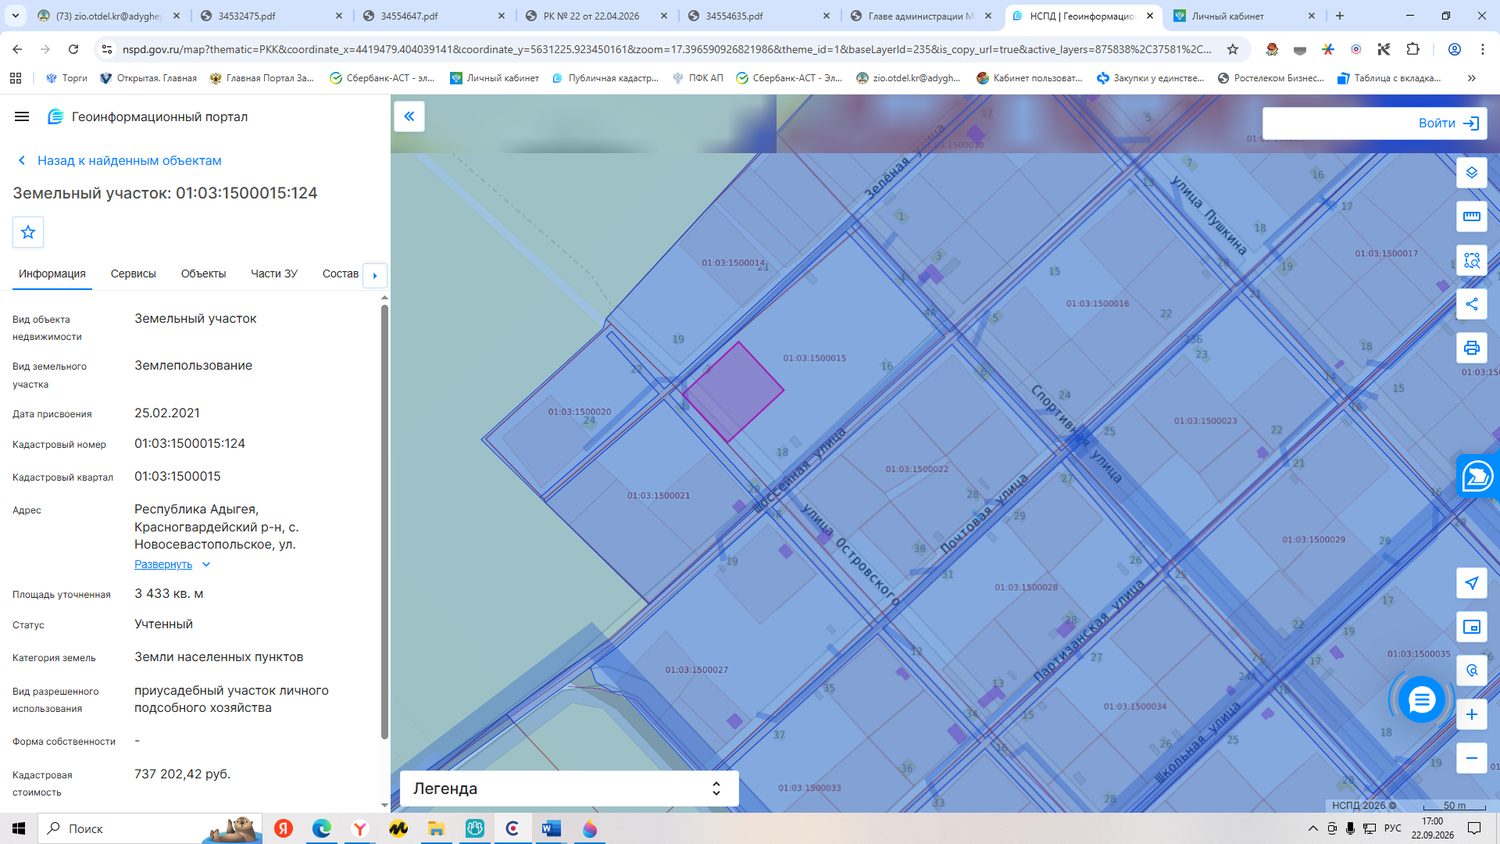Bookmark this page in the address bar
This screenshot has height=844, width=1500.
(1233, 49)
